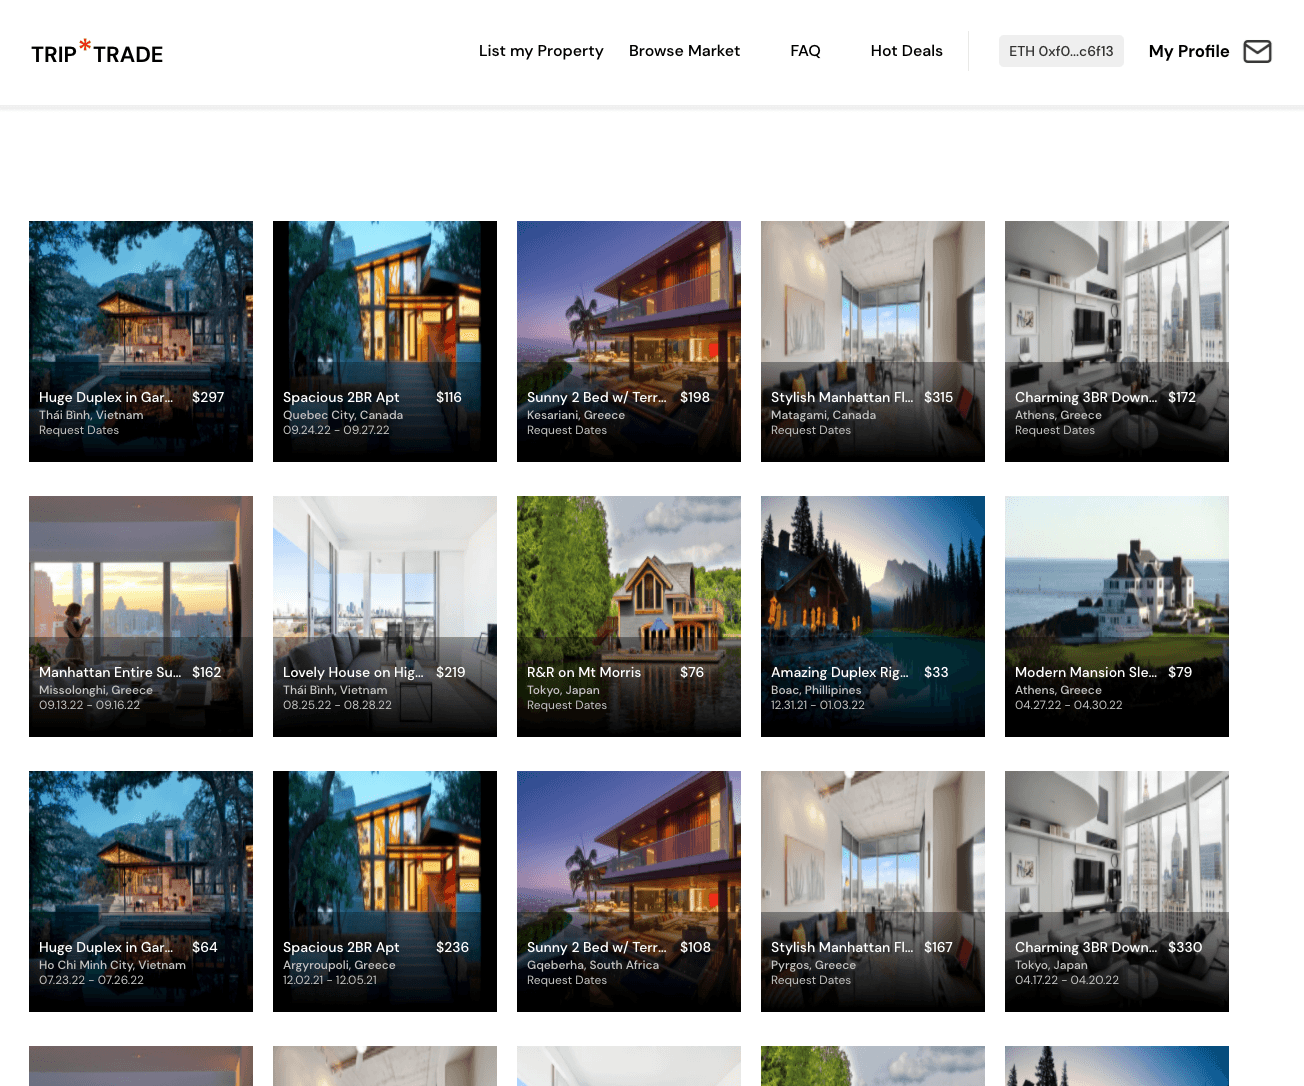
Task: Open Amazing Duplex listing in Boac, Phillipines
Action: [x=873, y=616]
